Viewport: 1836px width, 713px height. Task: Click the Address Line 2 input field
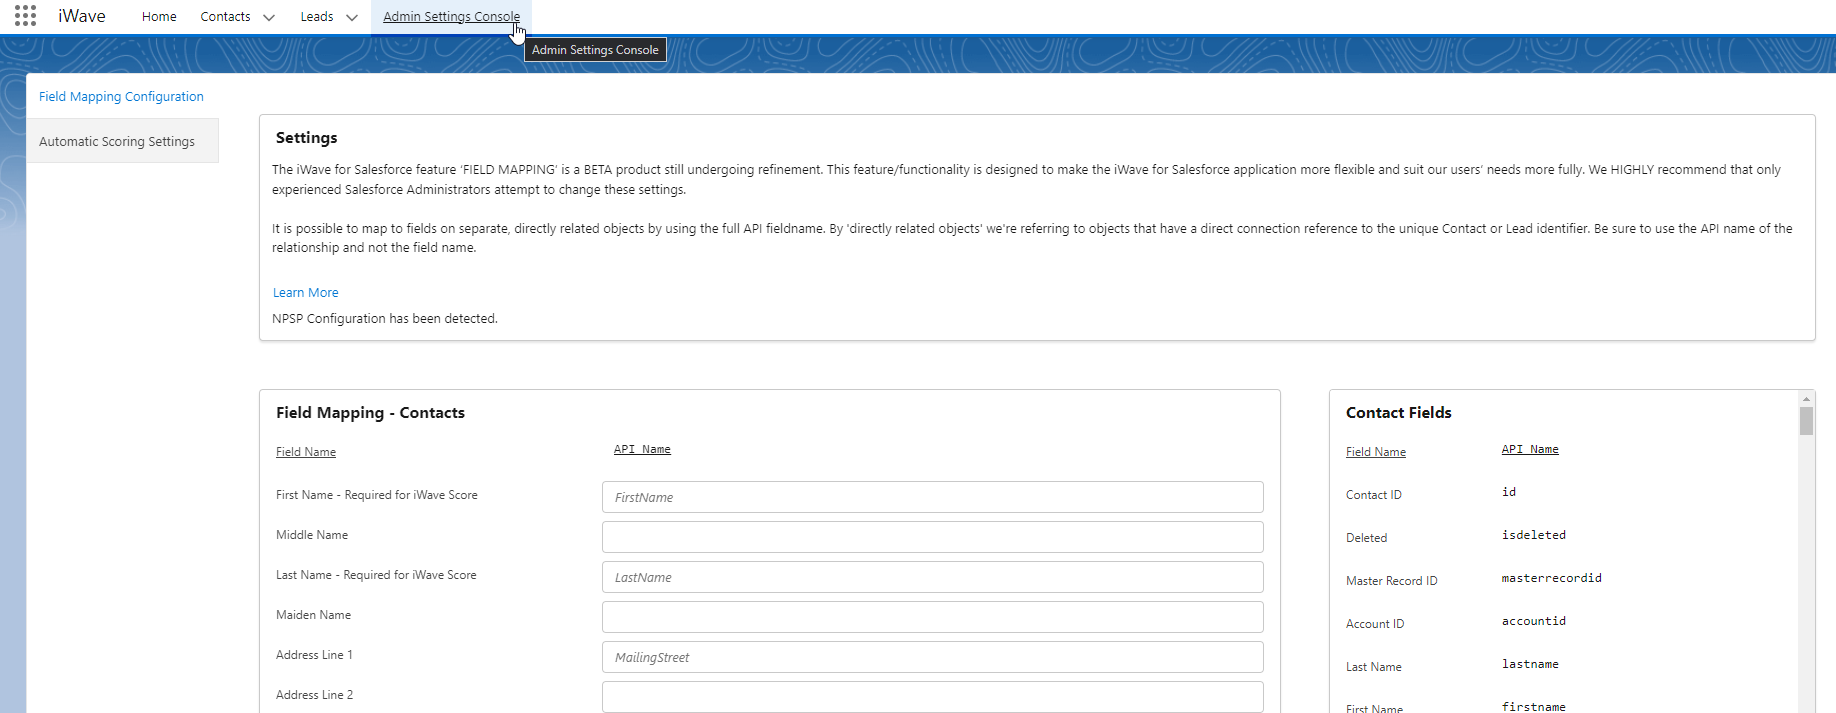932,696
